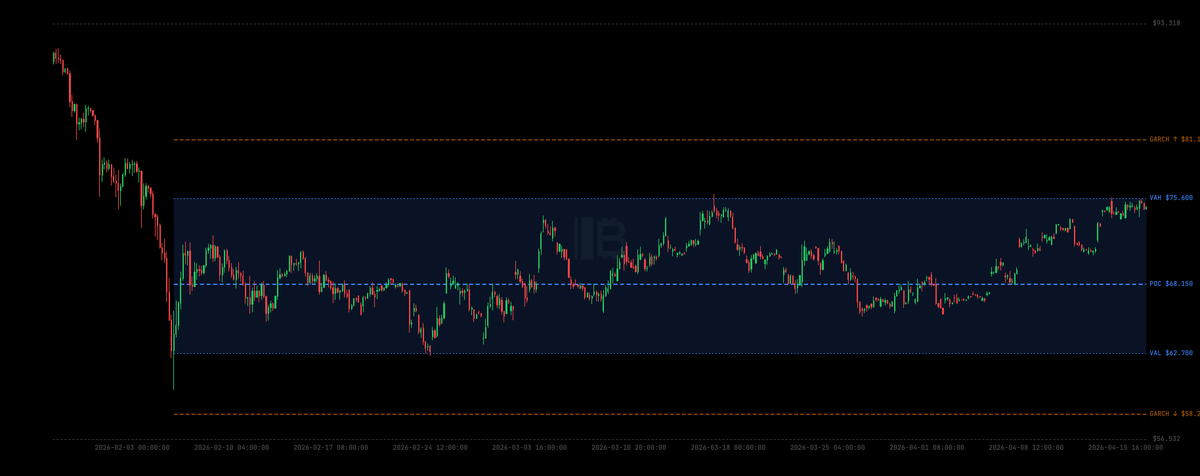
Task: Click the 2026-03-10 20:00:00 axis label
Action: click(x=629, y=448)
